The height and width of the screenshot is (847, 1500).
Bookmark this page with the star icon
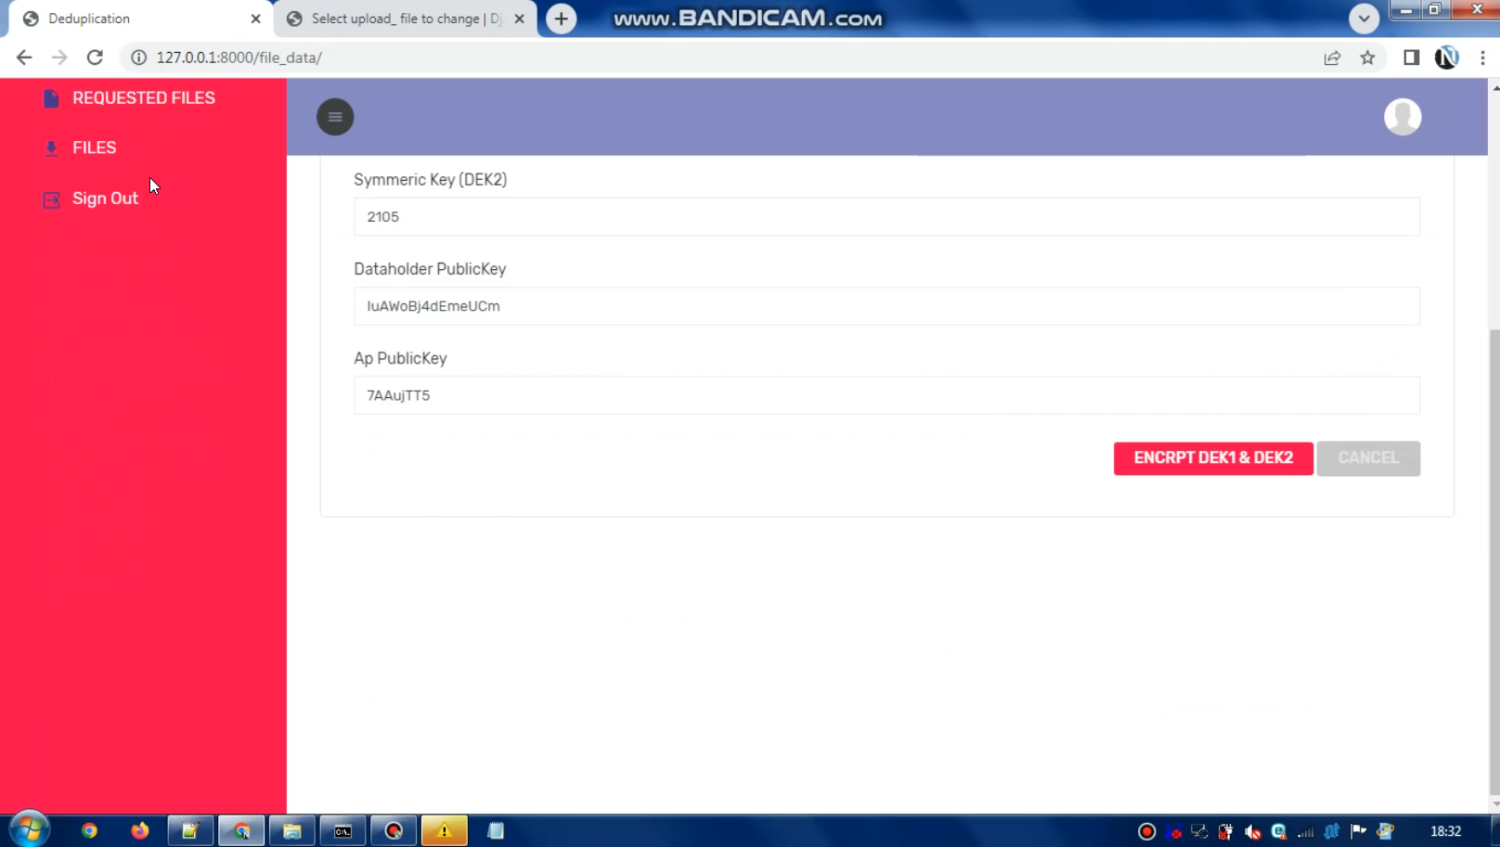pos(1368,58)
